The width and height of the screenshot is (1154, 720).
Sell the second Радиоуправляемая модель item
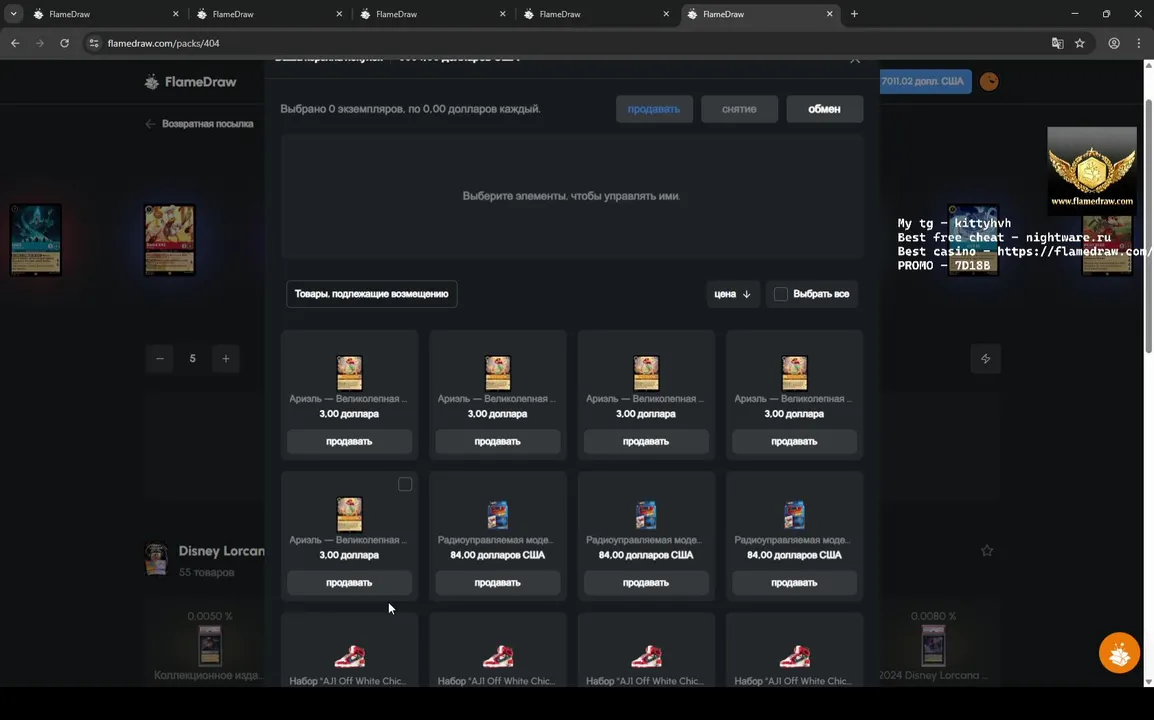(x=646, y=583)
